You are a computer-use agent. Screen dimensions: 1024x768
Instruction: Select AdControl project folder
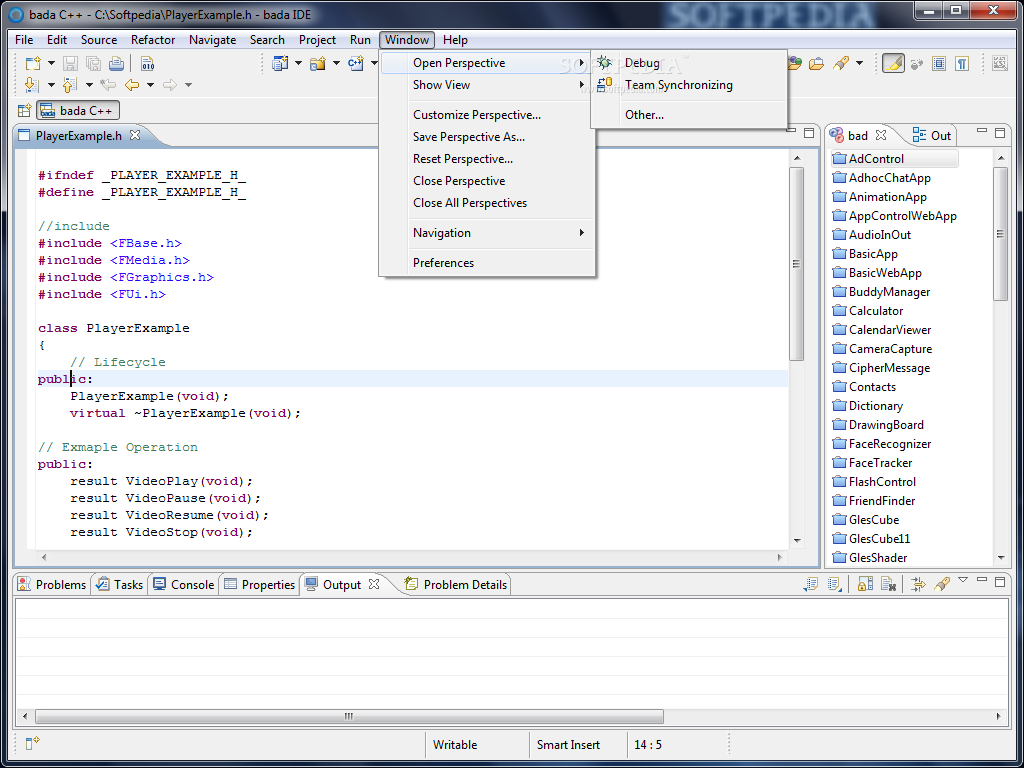click(x=895, y=159)
